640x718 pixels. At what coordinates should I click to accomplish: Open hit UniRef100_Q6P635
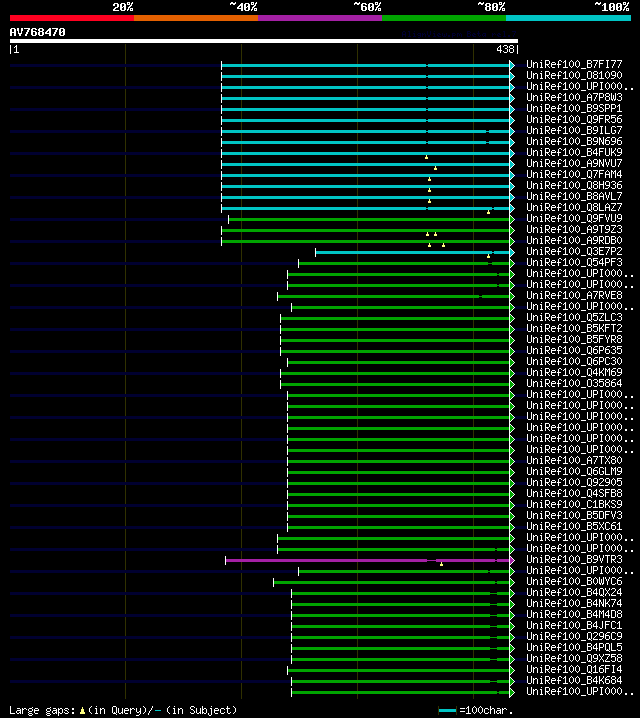click(574, 350)
